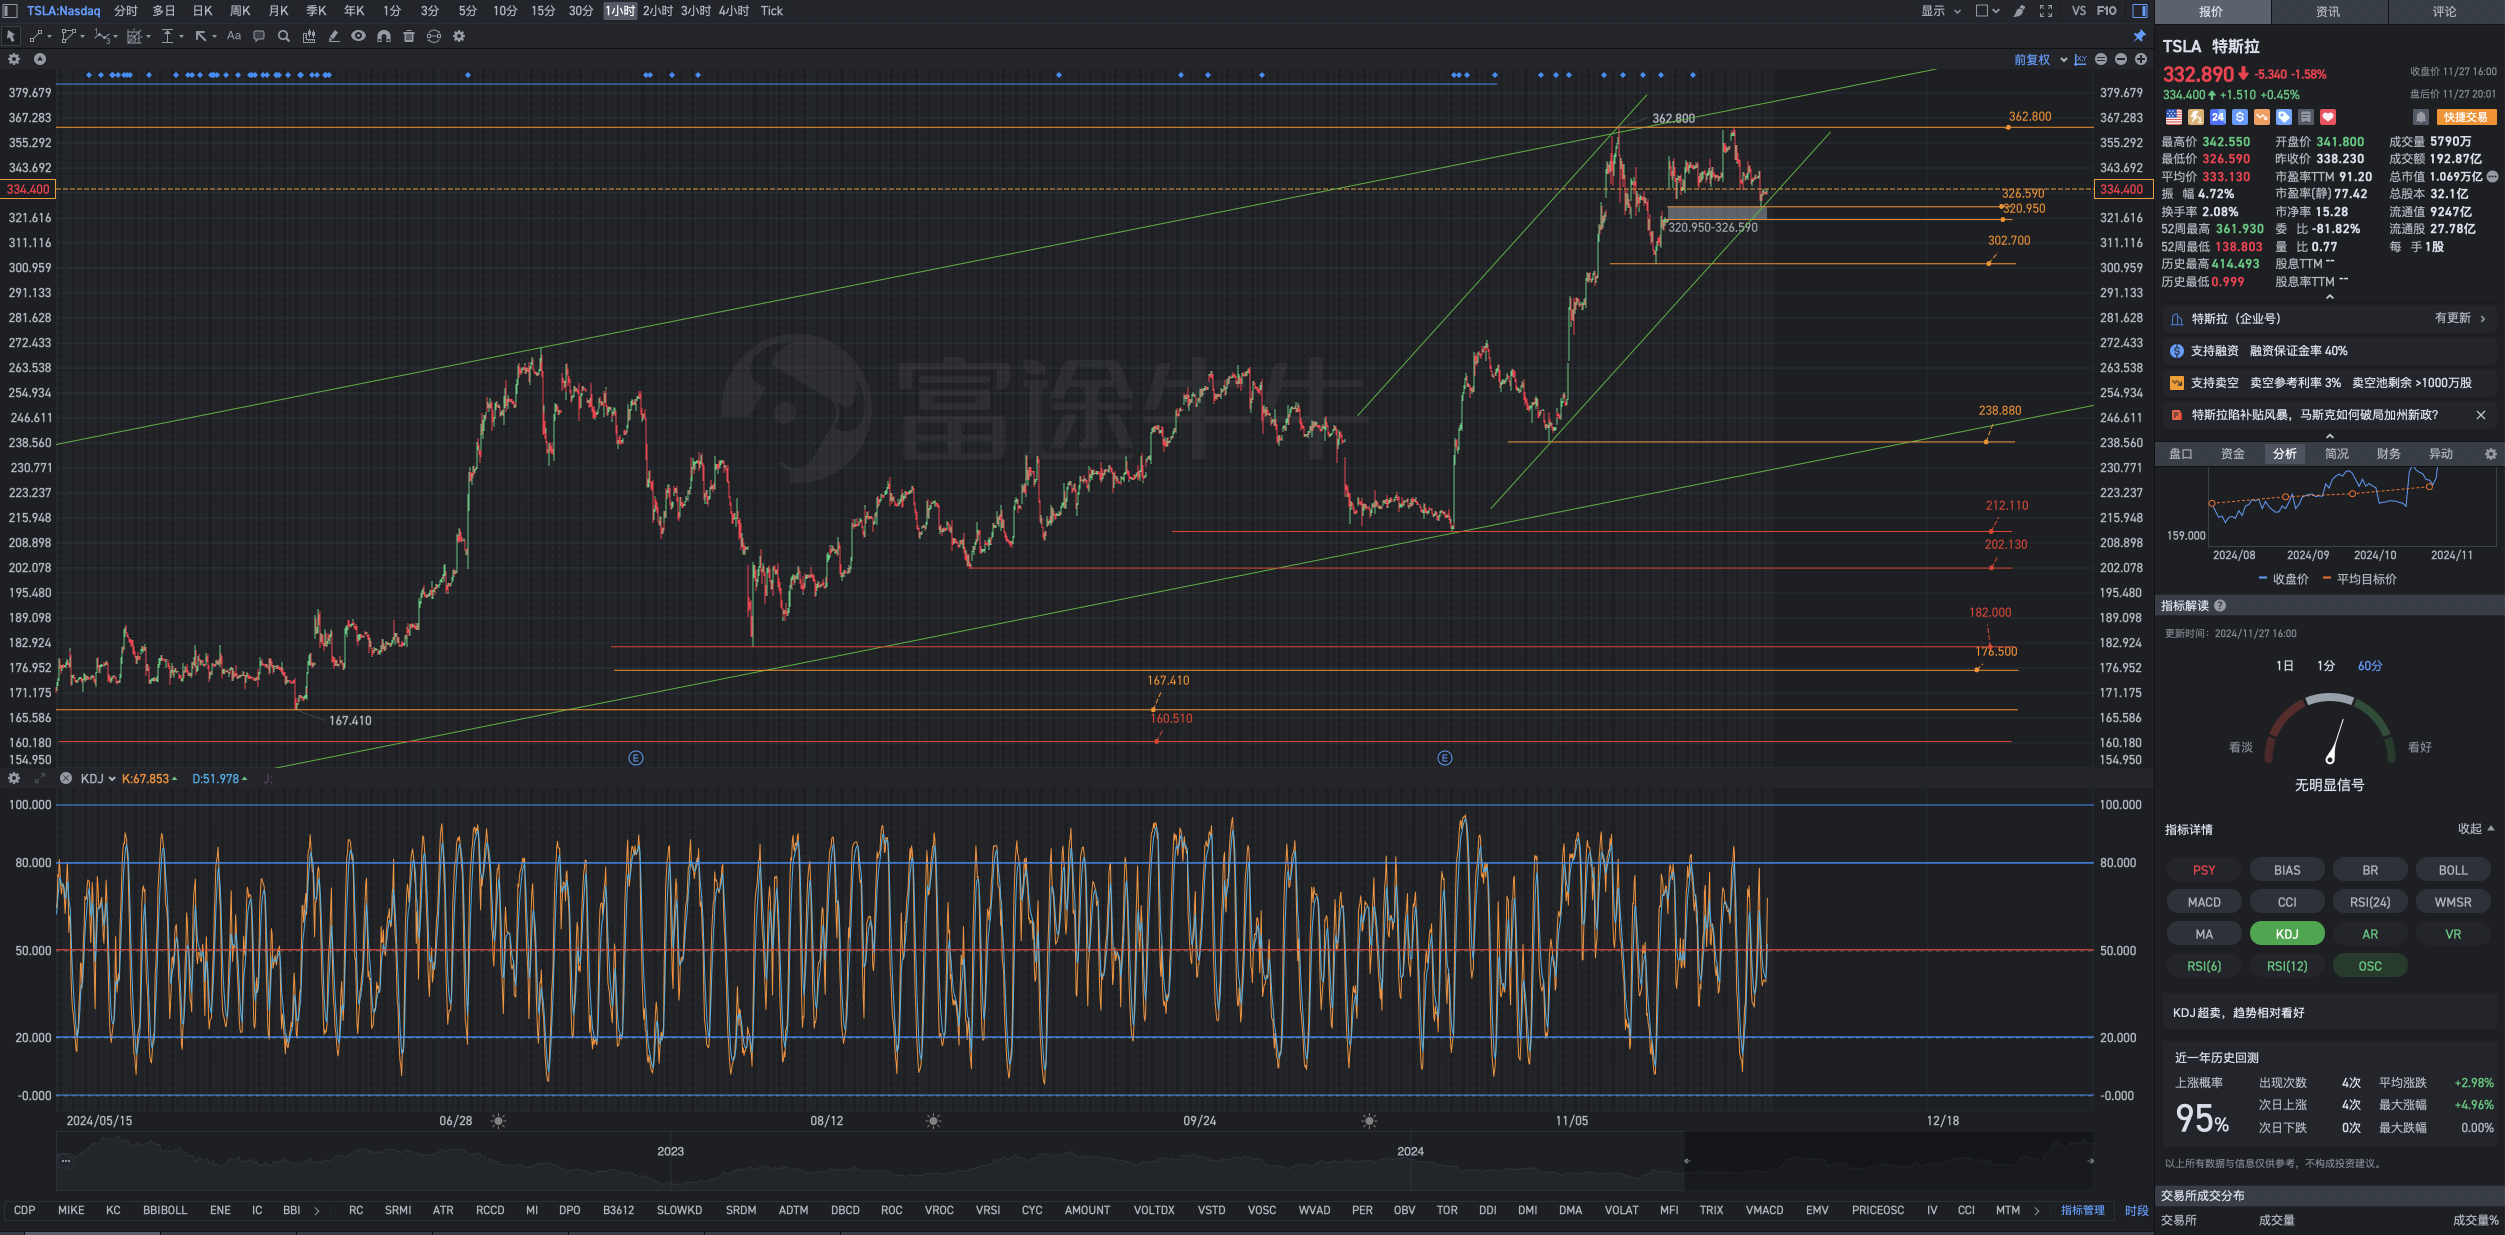The width and height of the screenshot is (2505, 1235).
Task: Open the 评论 comments tab
Action: (2445, 12)
